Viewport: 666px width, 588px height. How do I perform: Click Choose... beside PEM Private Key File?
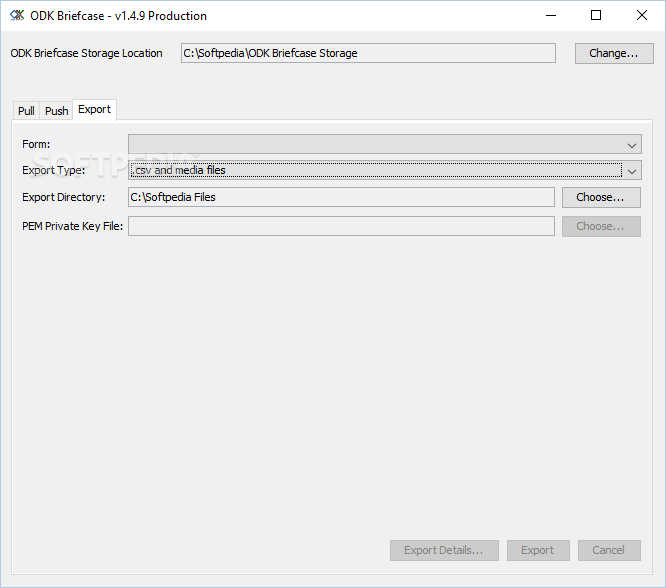pos(601,226)
